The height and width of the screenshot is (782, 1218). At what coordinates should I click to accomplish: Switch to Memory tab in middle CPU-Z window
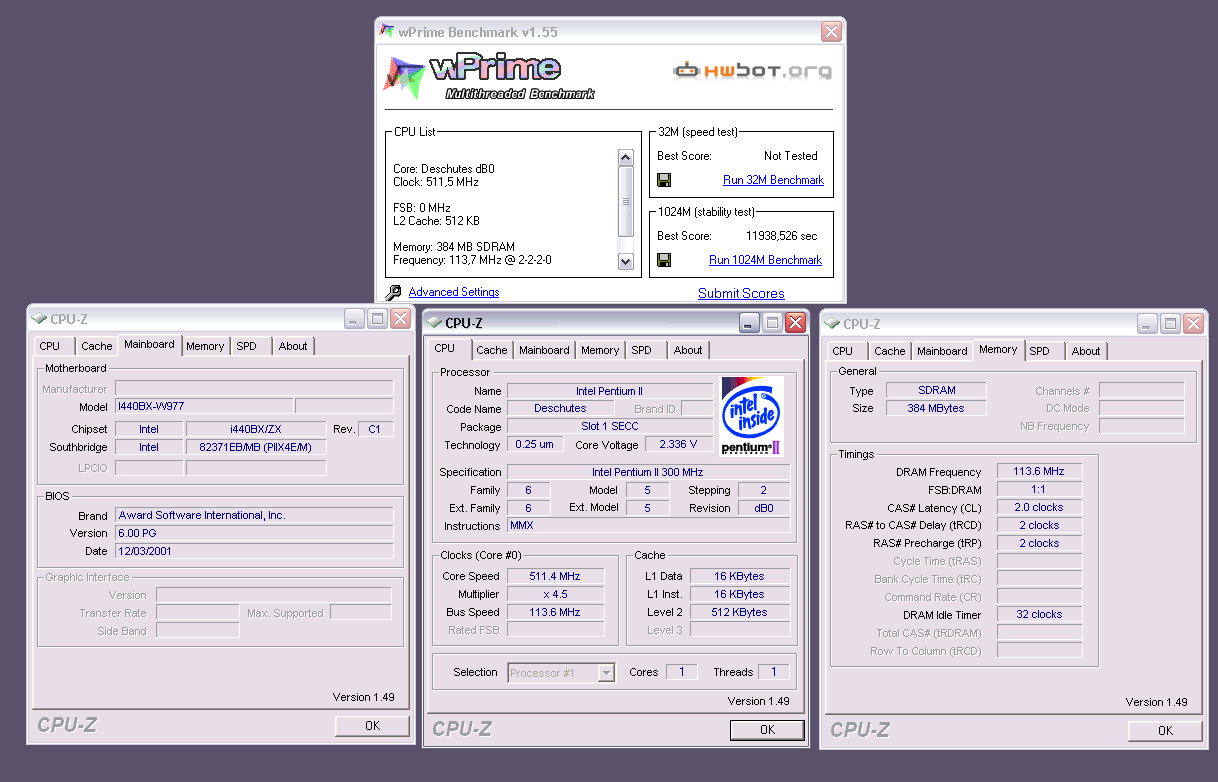pos(600,350)
